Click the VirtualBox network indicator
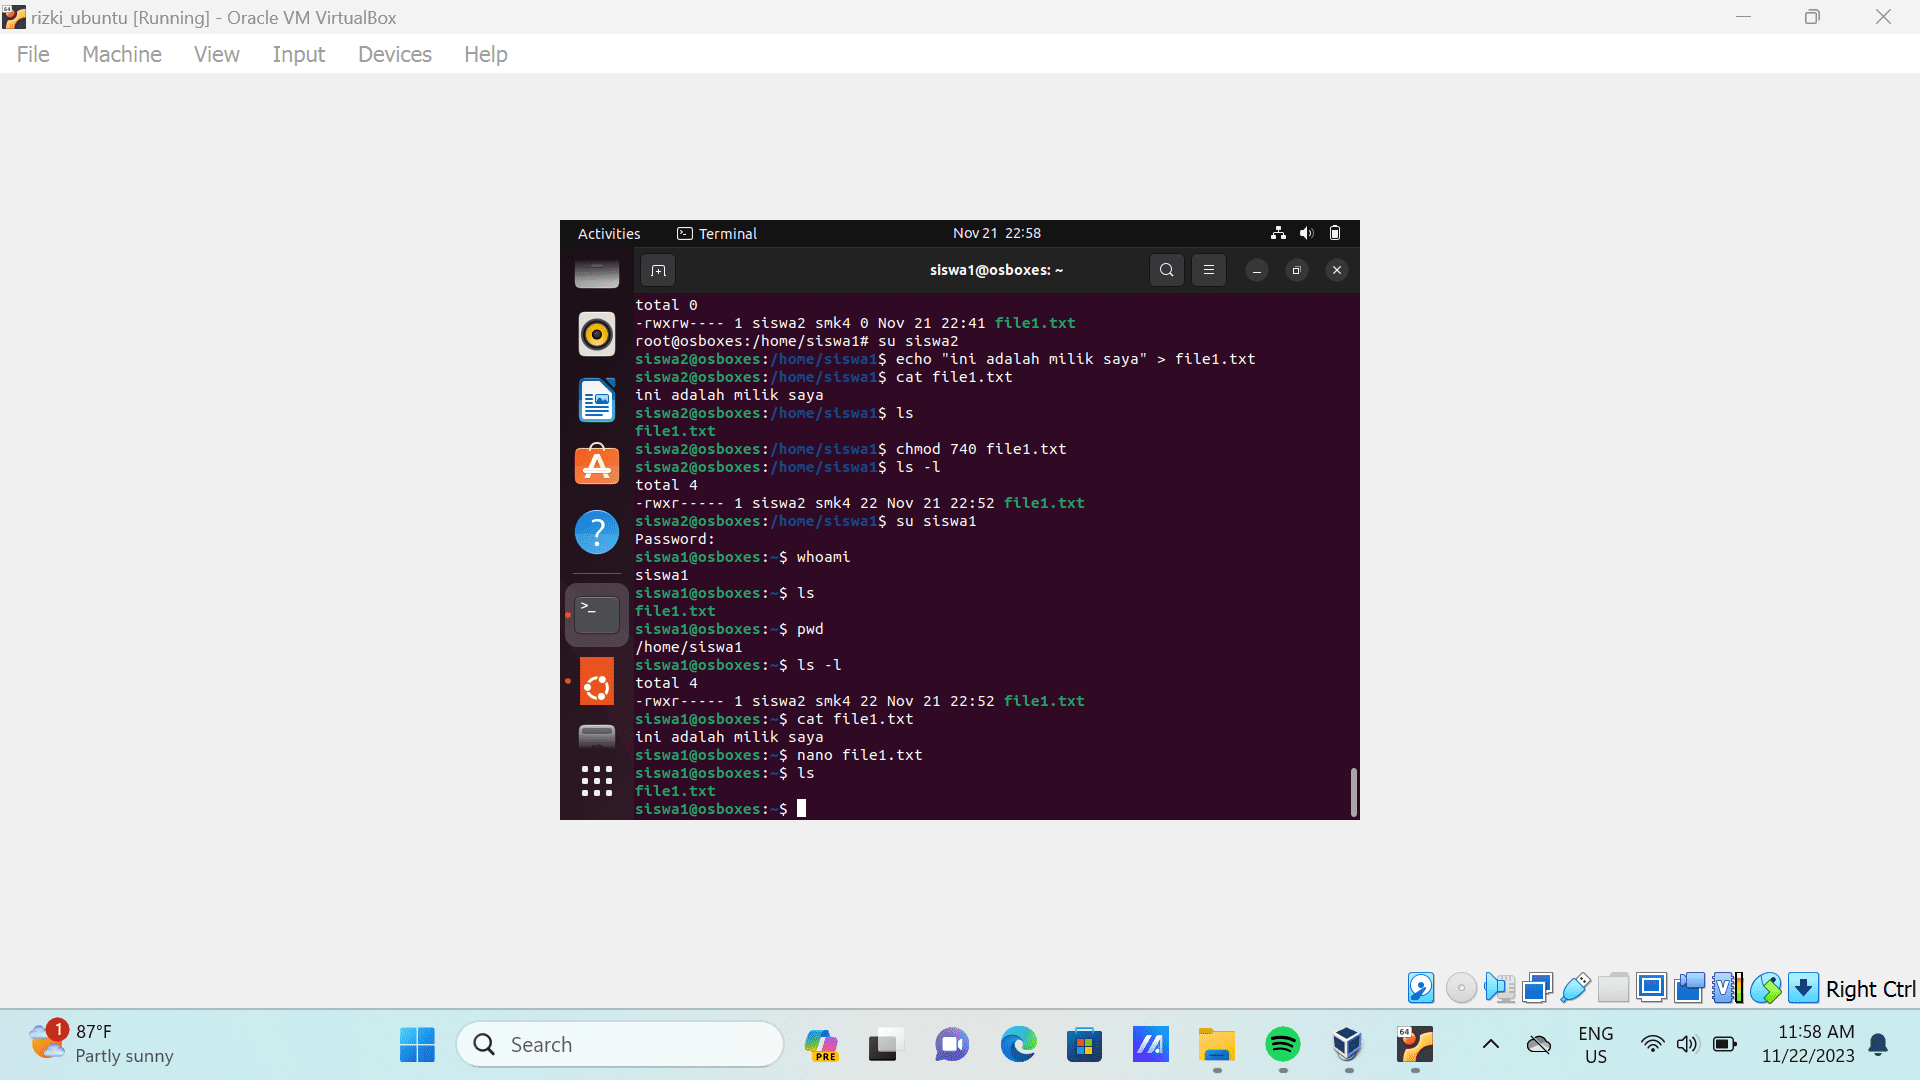The image size is (1920, 1080). coord(1537,988)
